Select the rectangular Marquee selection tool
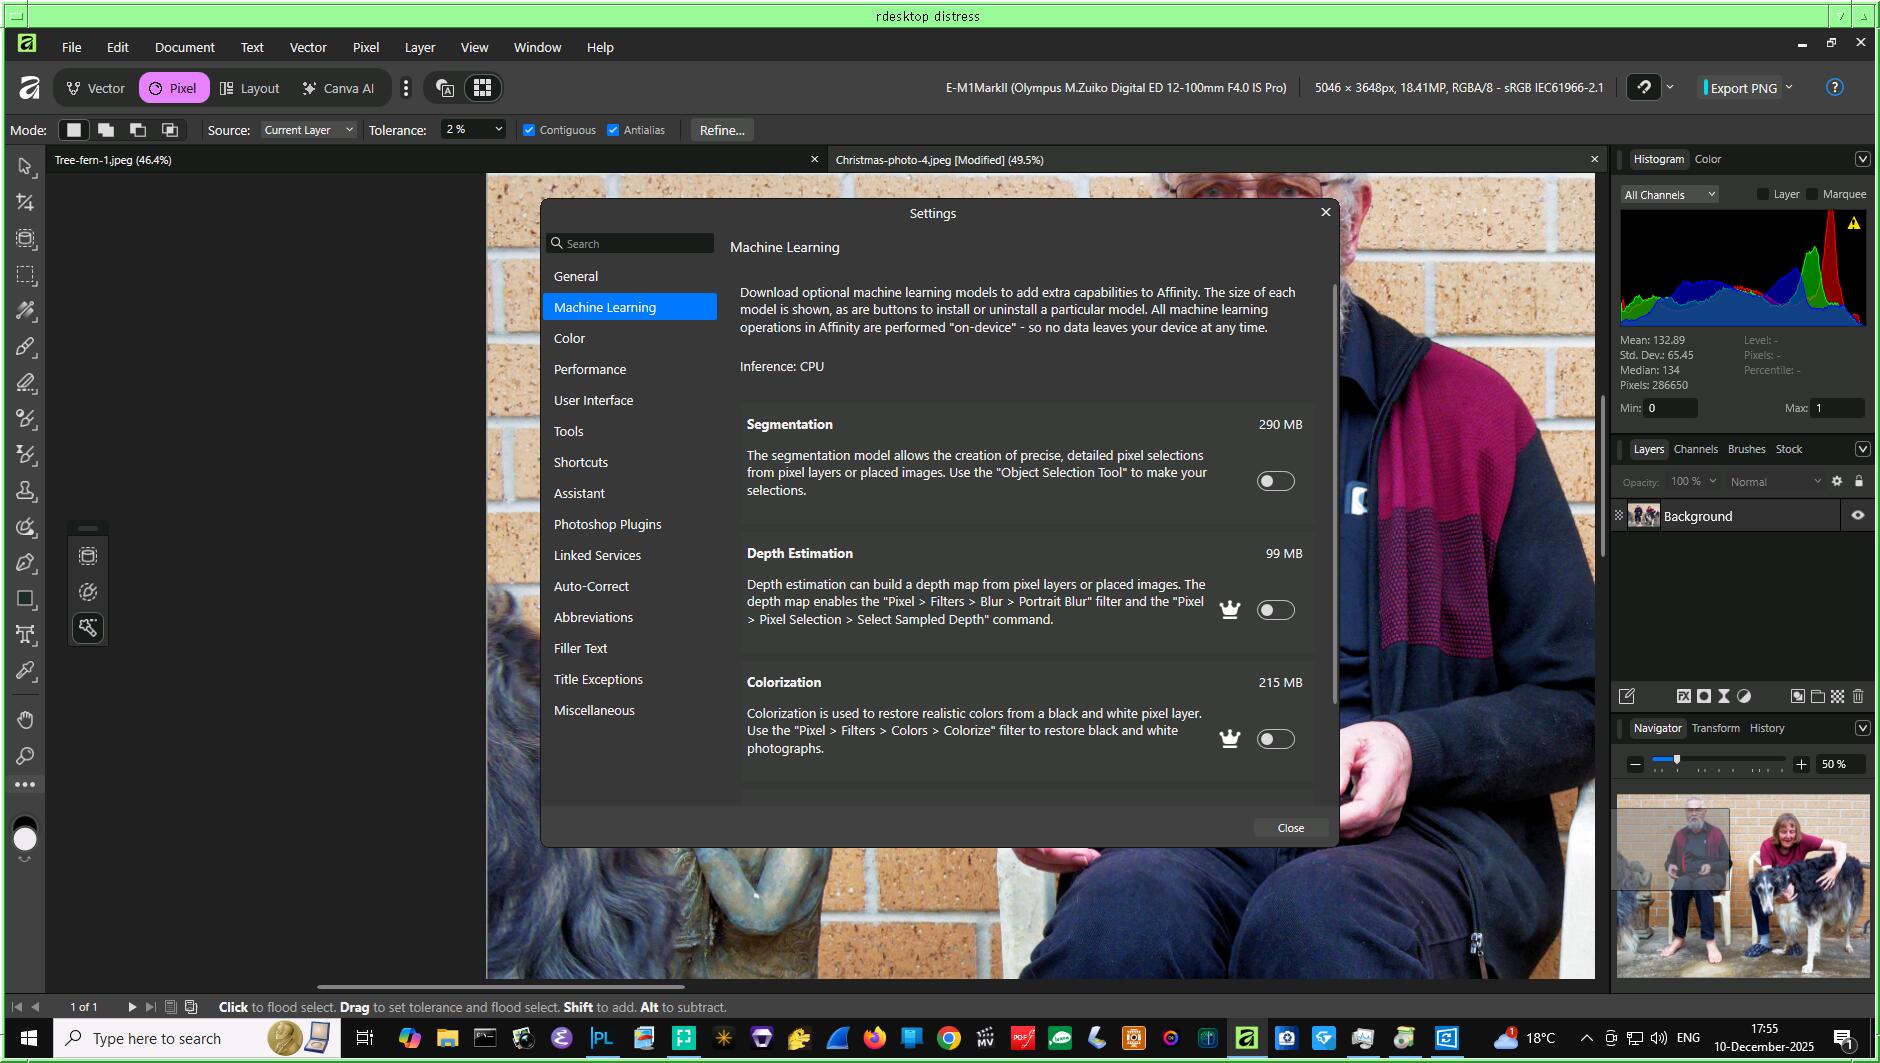Image resolution: width=1880 pixels, height=1063 pixels. tap(25, 275)
